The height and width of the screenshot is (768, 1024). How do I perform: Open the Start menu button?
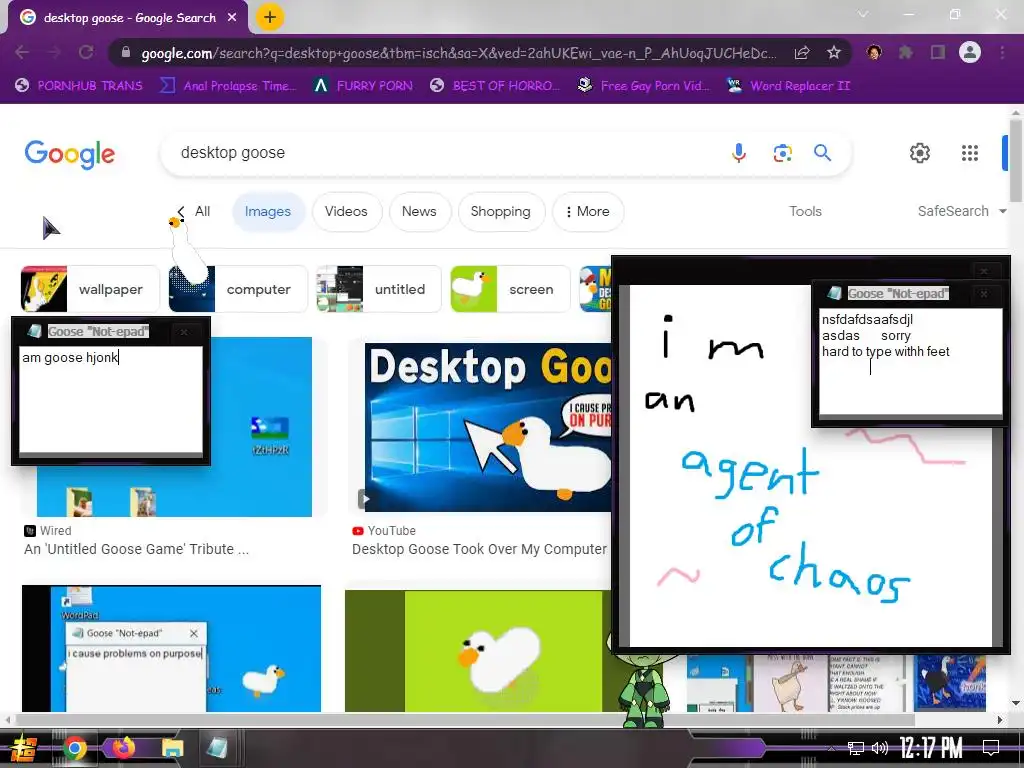click(24, 748)
